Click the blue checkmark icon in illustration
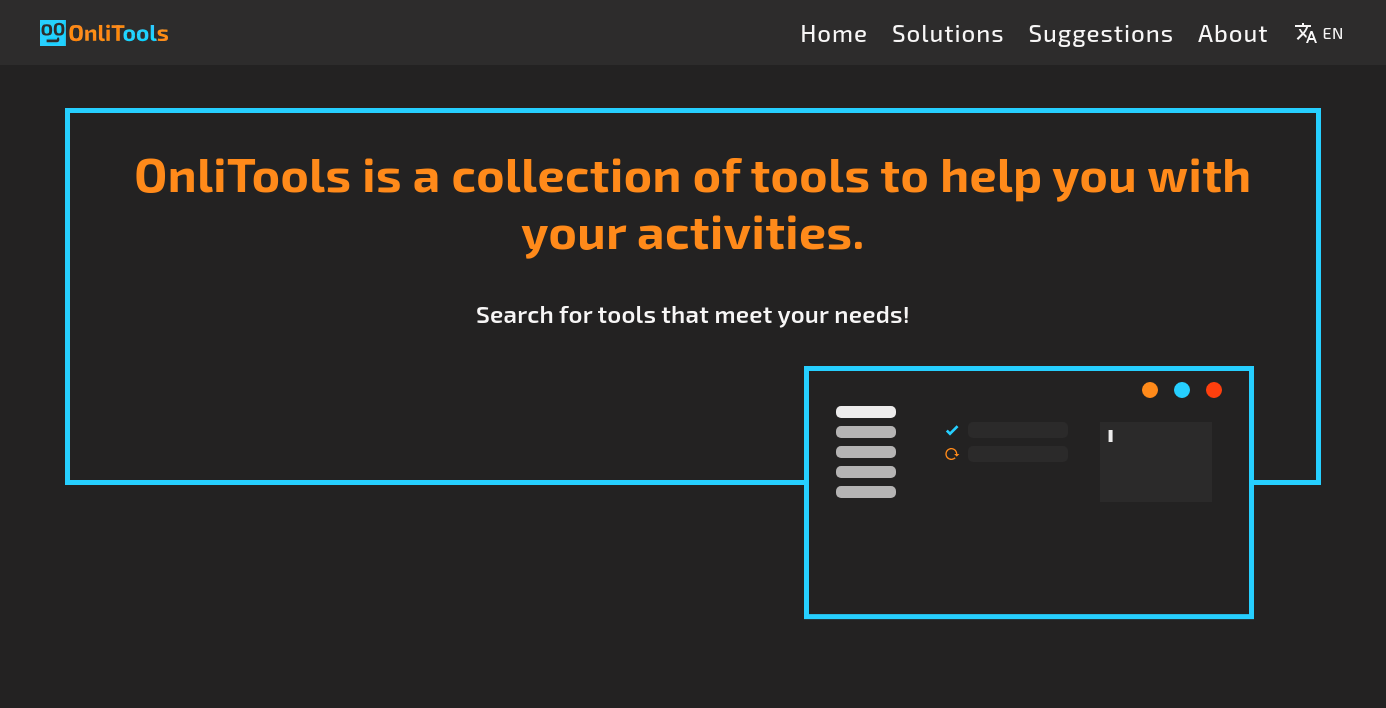This screenshot has height=708, width=1386. click(x=952, y=430)
